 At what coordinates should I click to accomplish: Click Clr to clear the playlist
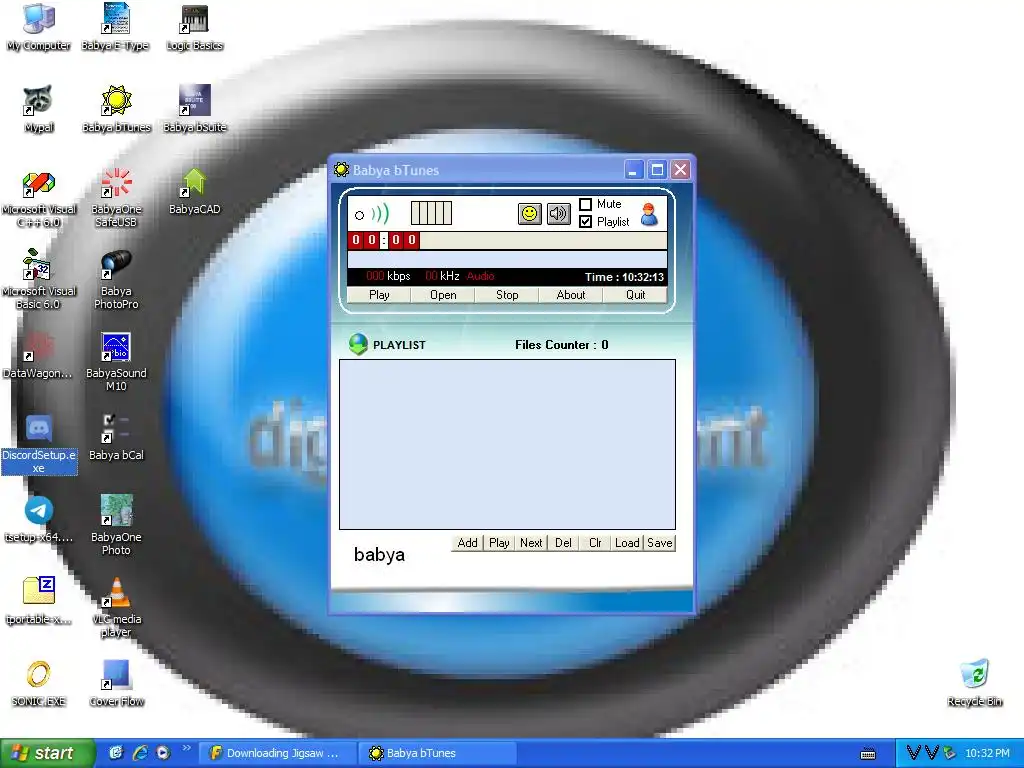point(595,543)
